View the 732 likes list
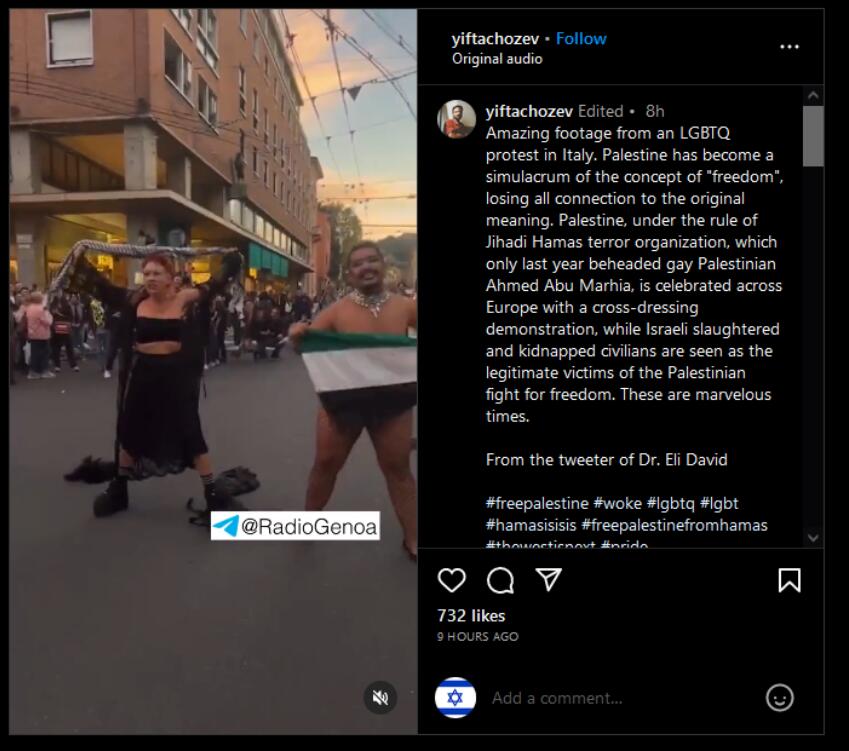The height and width of the screenshot is (751, 849). tap(471, 616)
